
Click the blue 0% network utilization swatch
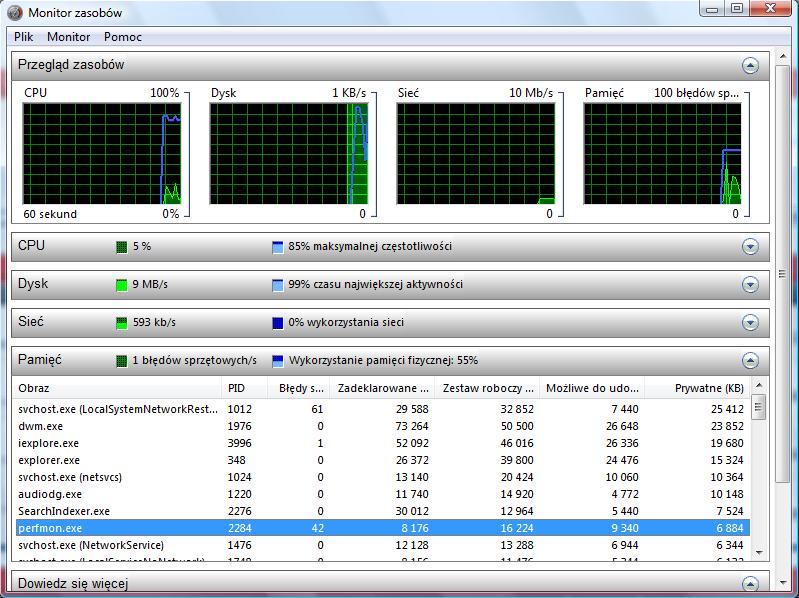[x=278, y=323]
